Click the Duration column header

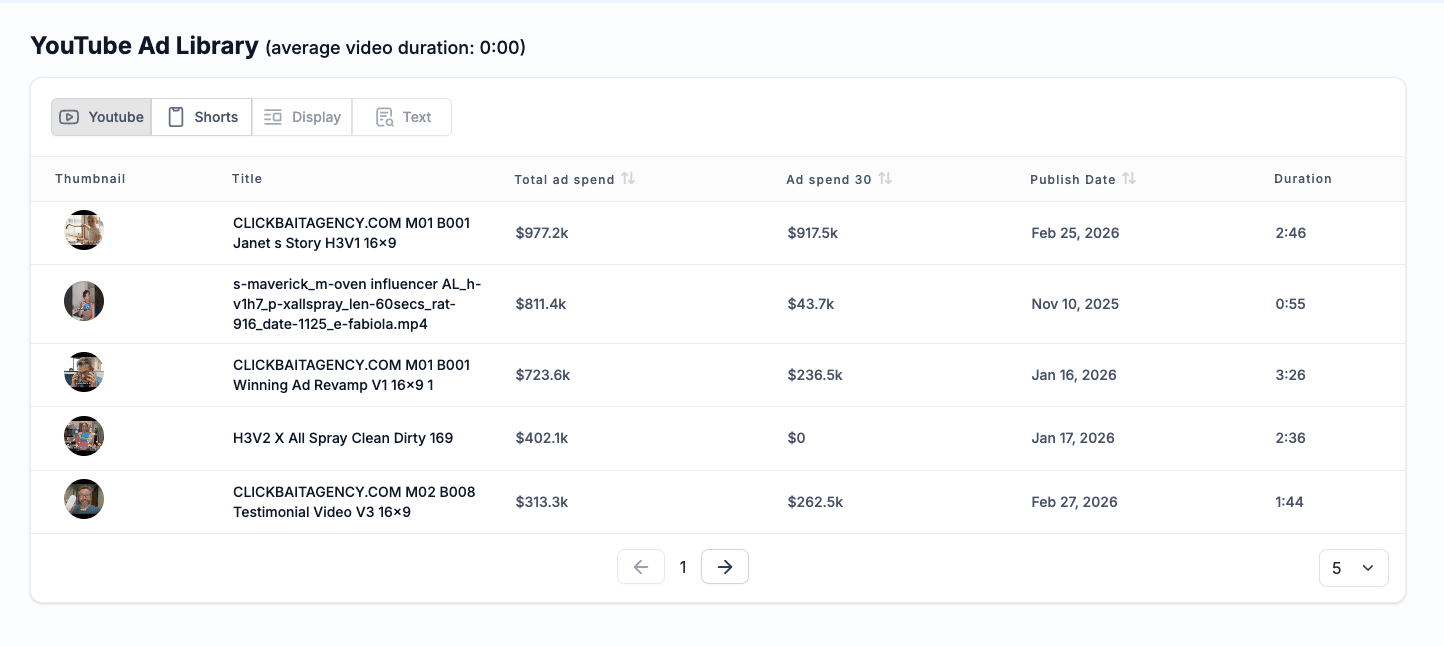point(1302,179)
